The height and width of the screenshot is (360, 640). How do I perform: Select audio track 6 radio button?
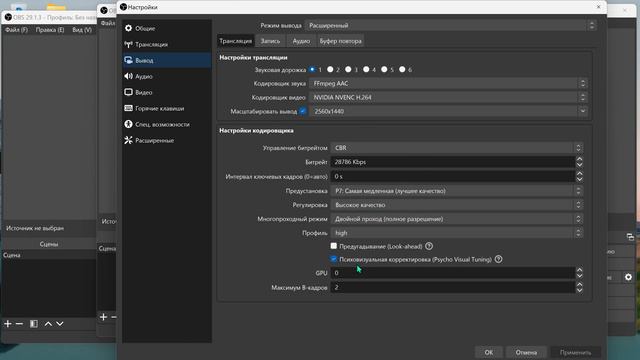[x=402, y=69]
